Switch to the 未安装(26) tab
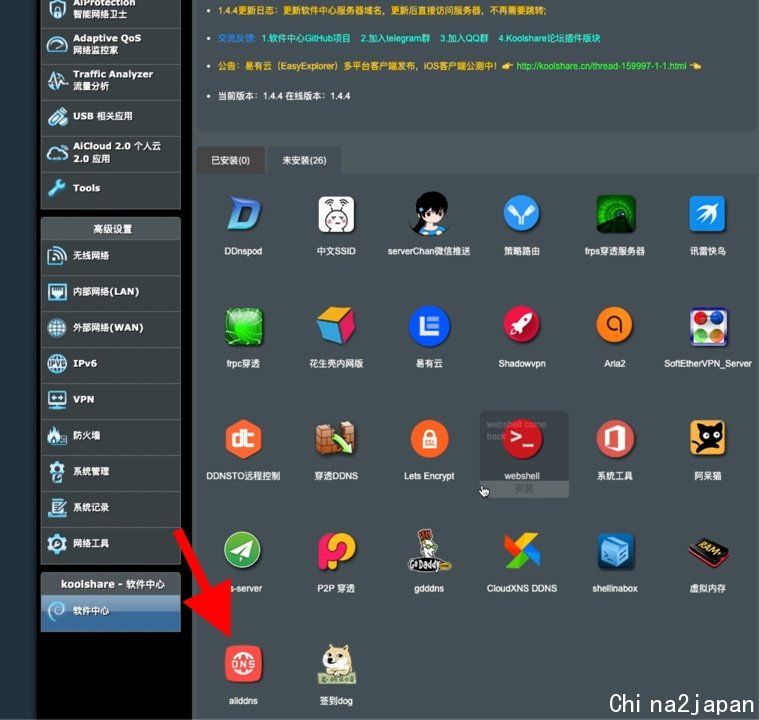The width and height of the screenshot is (759, 720). (x=304, y=160)
